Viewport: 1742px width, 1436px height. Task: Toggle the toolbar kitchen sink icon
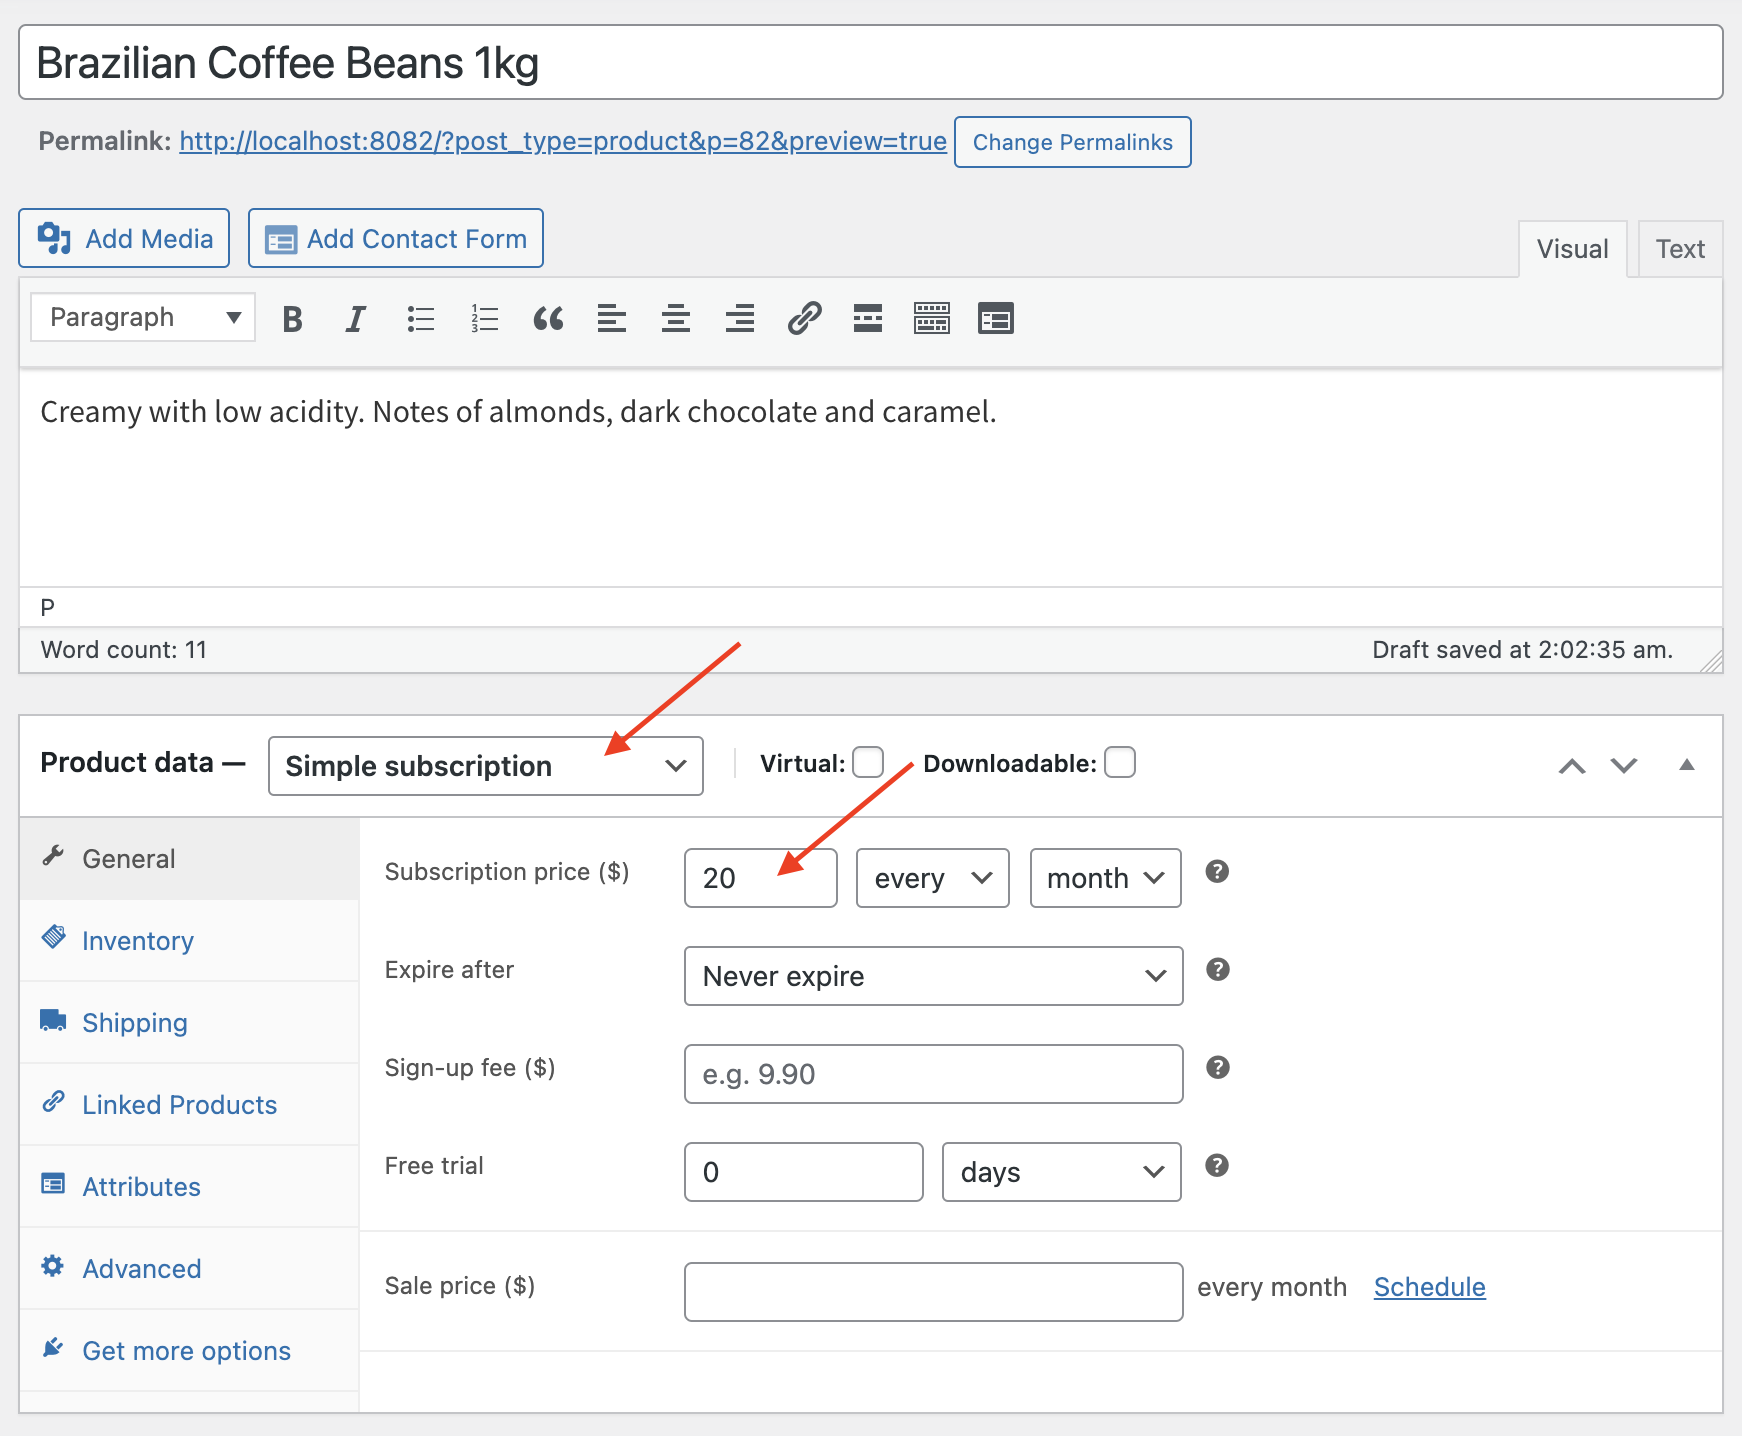tap(932, 319)
